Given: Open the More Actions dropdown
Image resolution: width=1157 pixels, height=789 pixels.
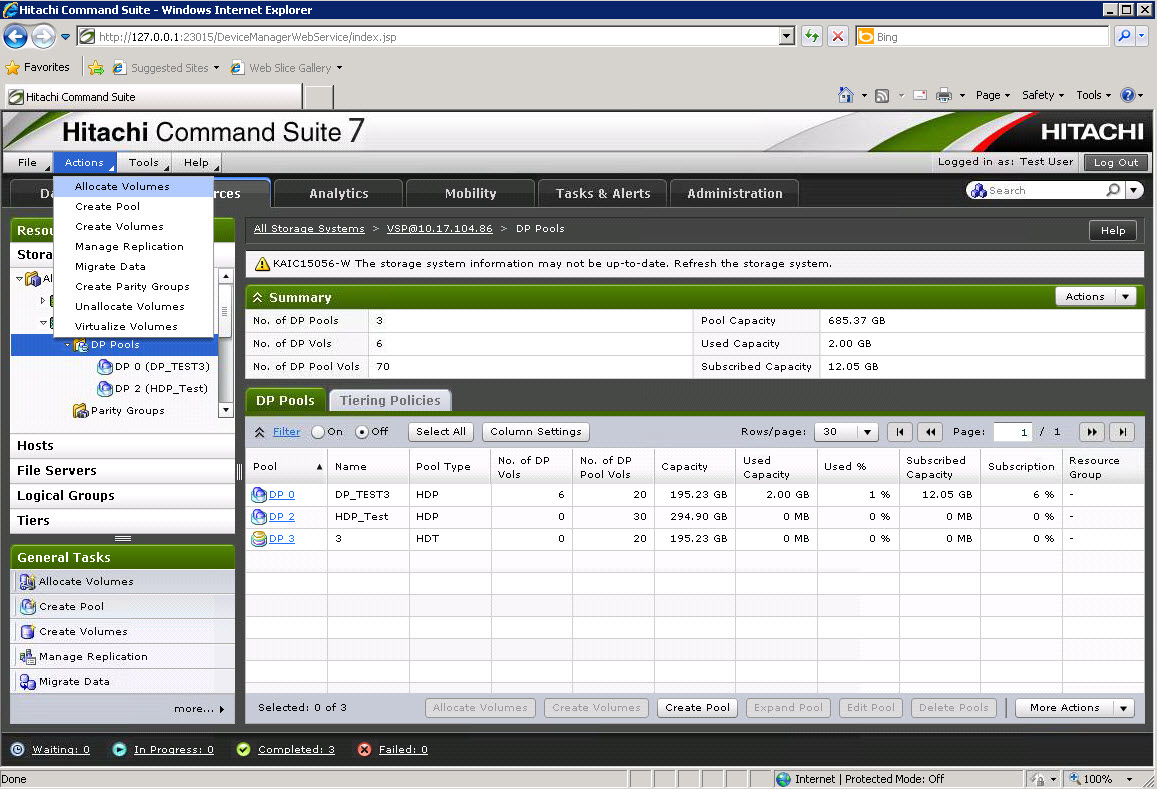Looking at the screenshot, I should tap(1074, 708).
